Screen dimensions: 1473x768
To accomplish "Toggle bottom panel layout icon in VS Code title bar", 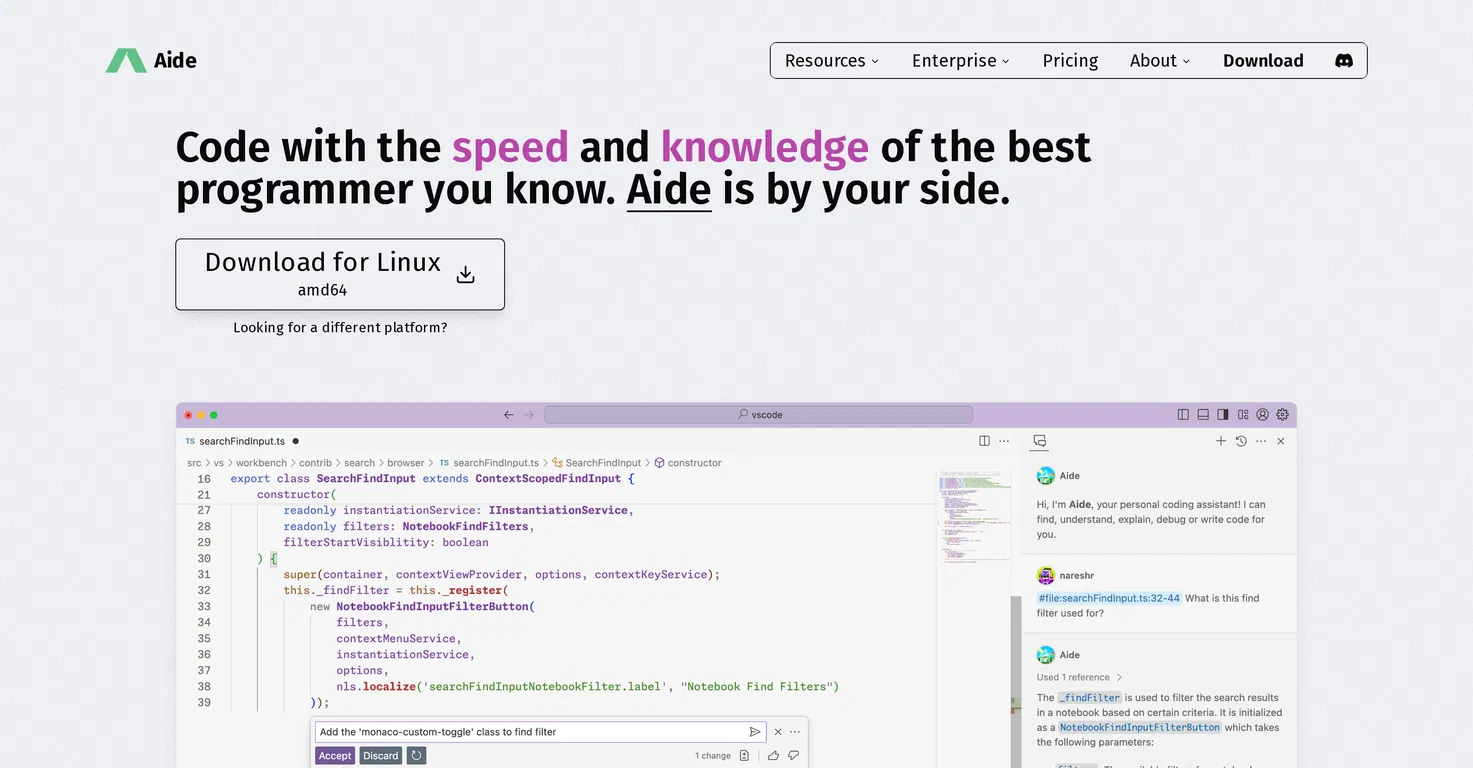I will [1203, 414].
